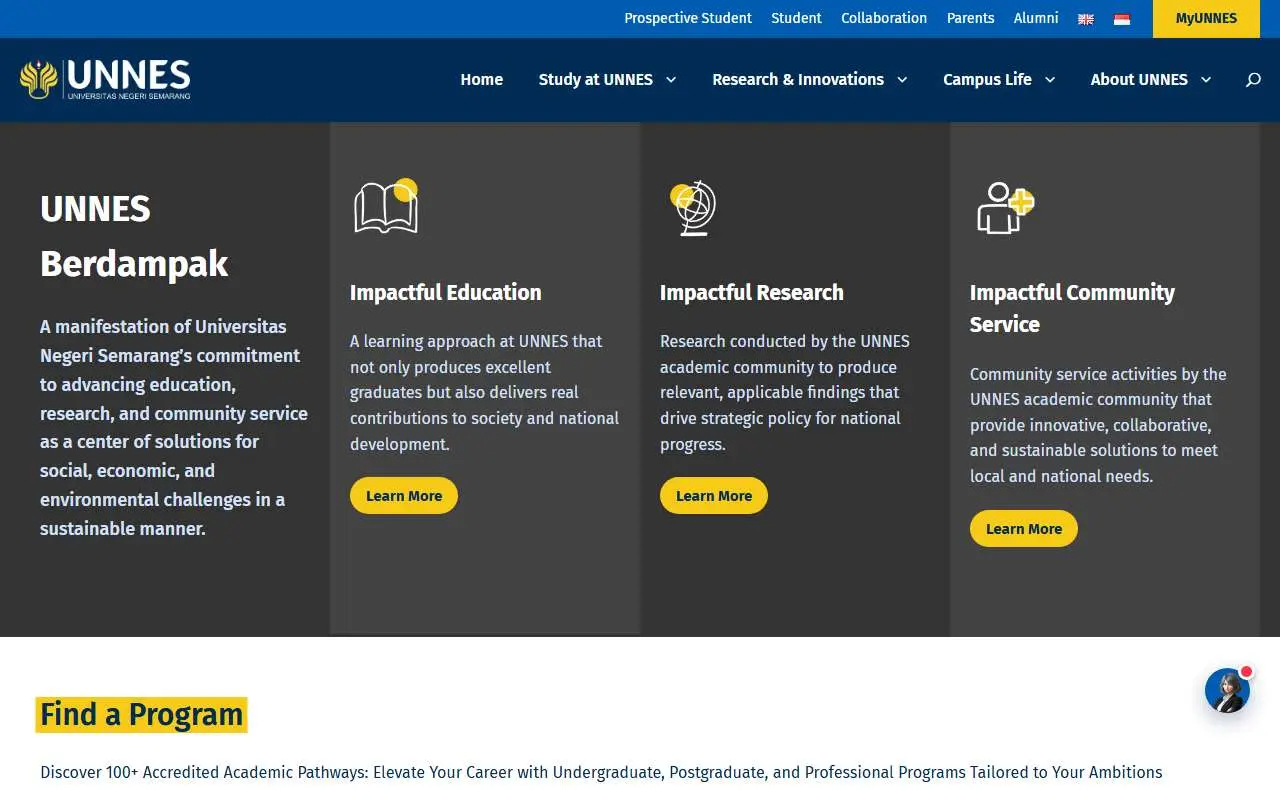Open the Collaboration top-bar link
This screenshot has height=800, width=1280.
tap(884, 18)
